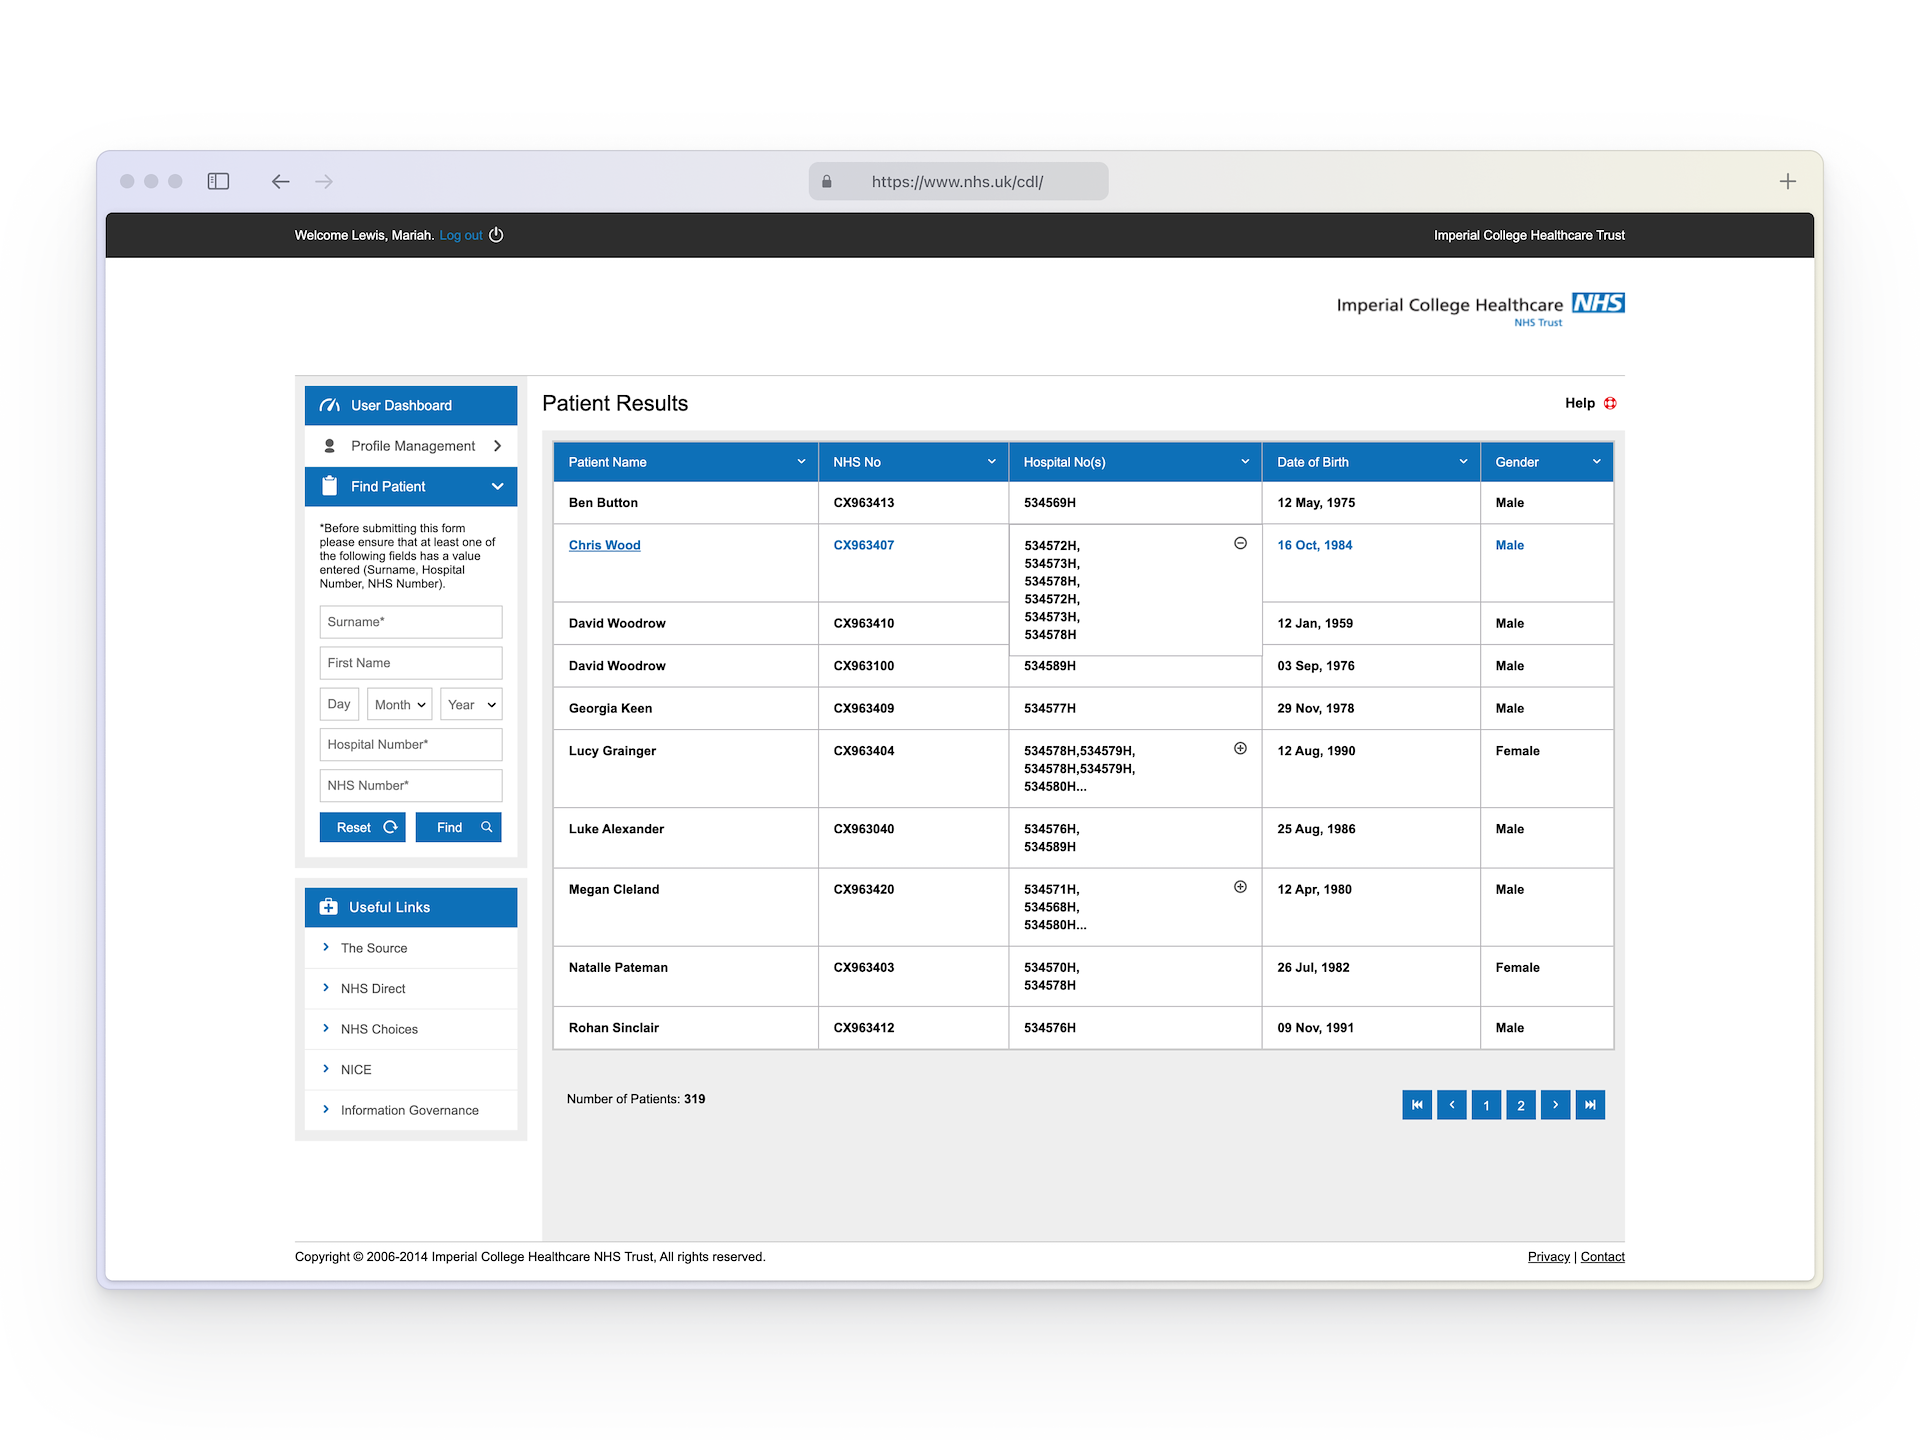Open the Year dropdown

pos(471,704)
